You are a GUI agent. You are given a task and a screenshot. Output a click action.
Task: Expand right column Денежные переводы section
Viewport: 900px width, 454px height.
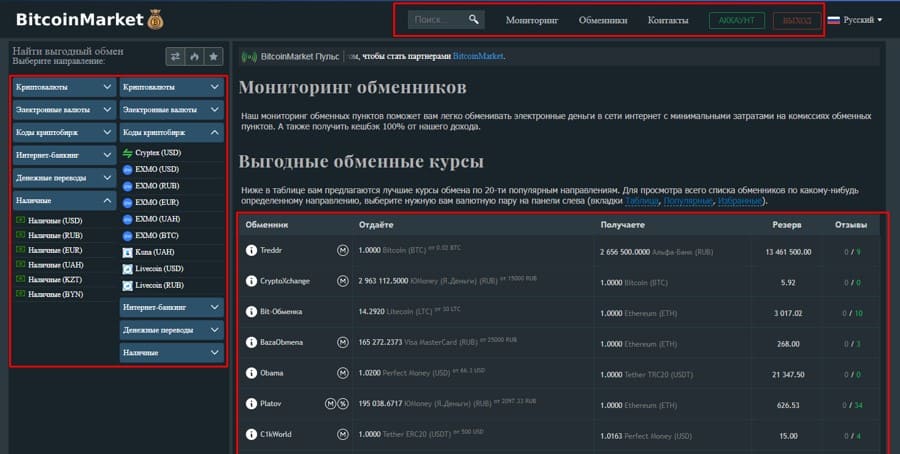[172, 330]
